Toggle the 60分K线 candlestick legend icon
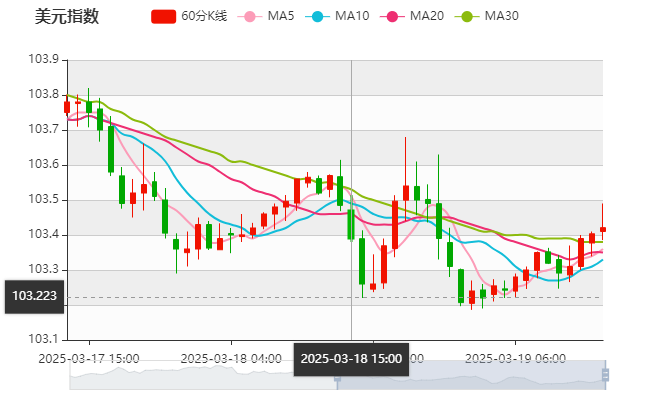Image resolution: width=670 pixels, height=400 pixels. click(163, 16)
